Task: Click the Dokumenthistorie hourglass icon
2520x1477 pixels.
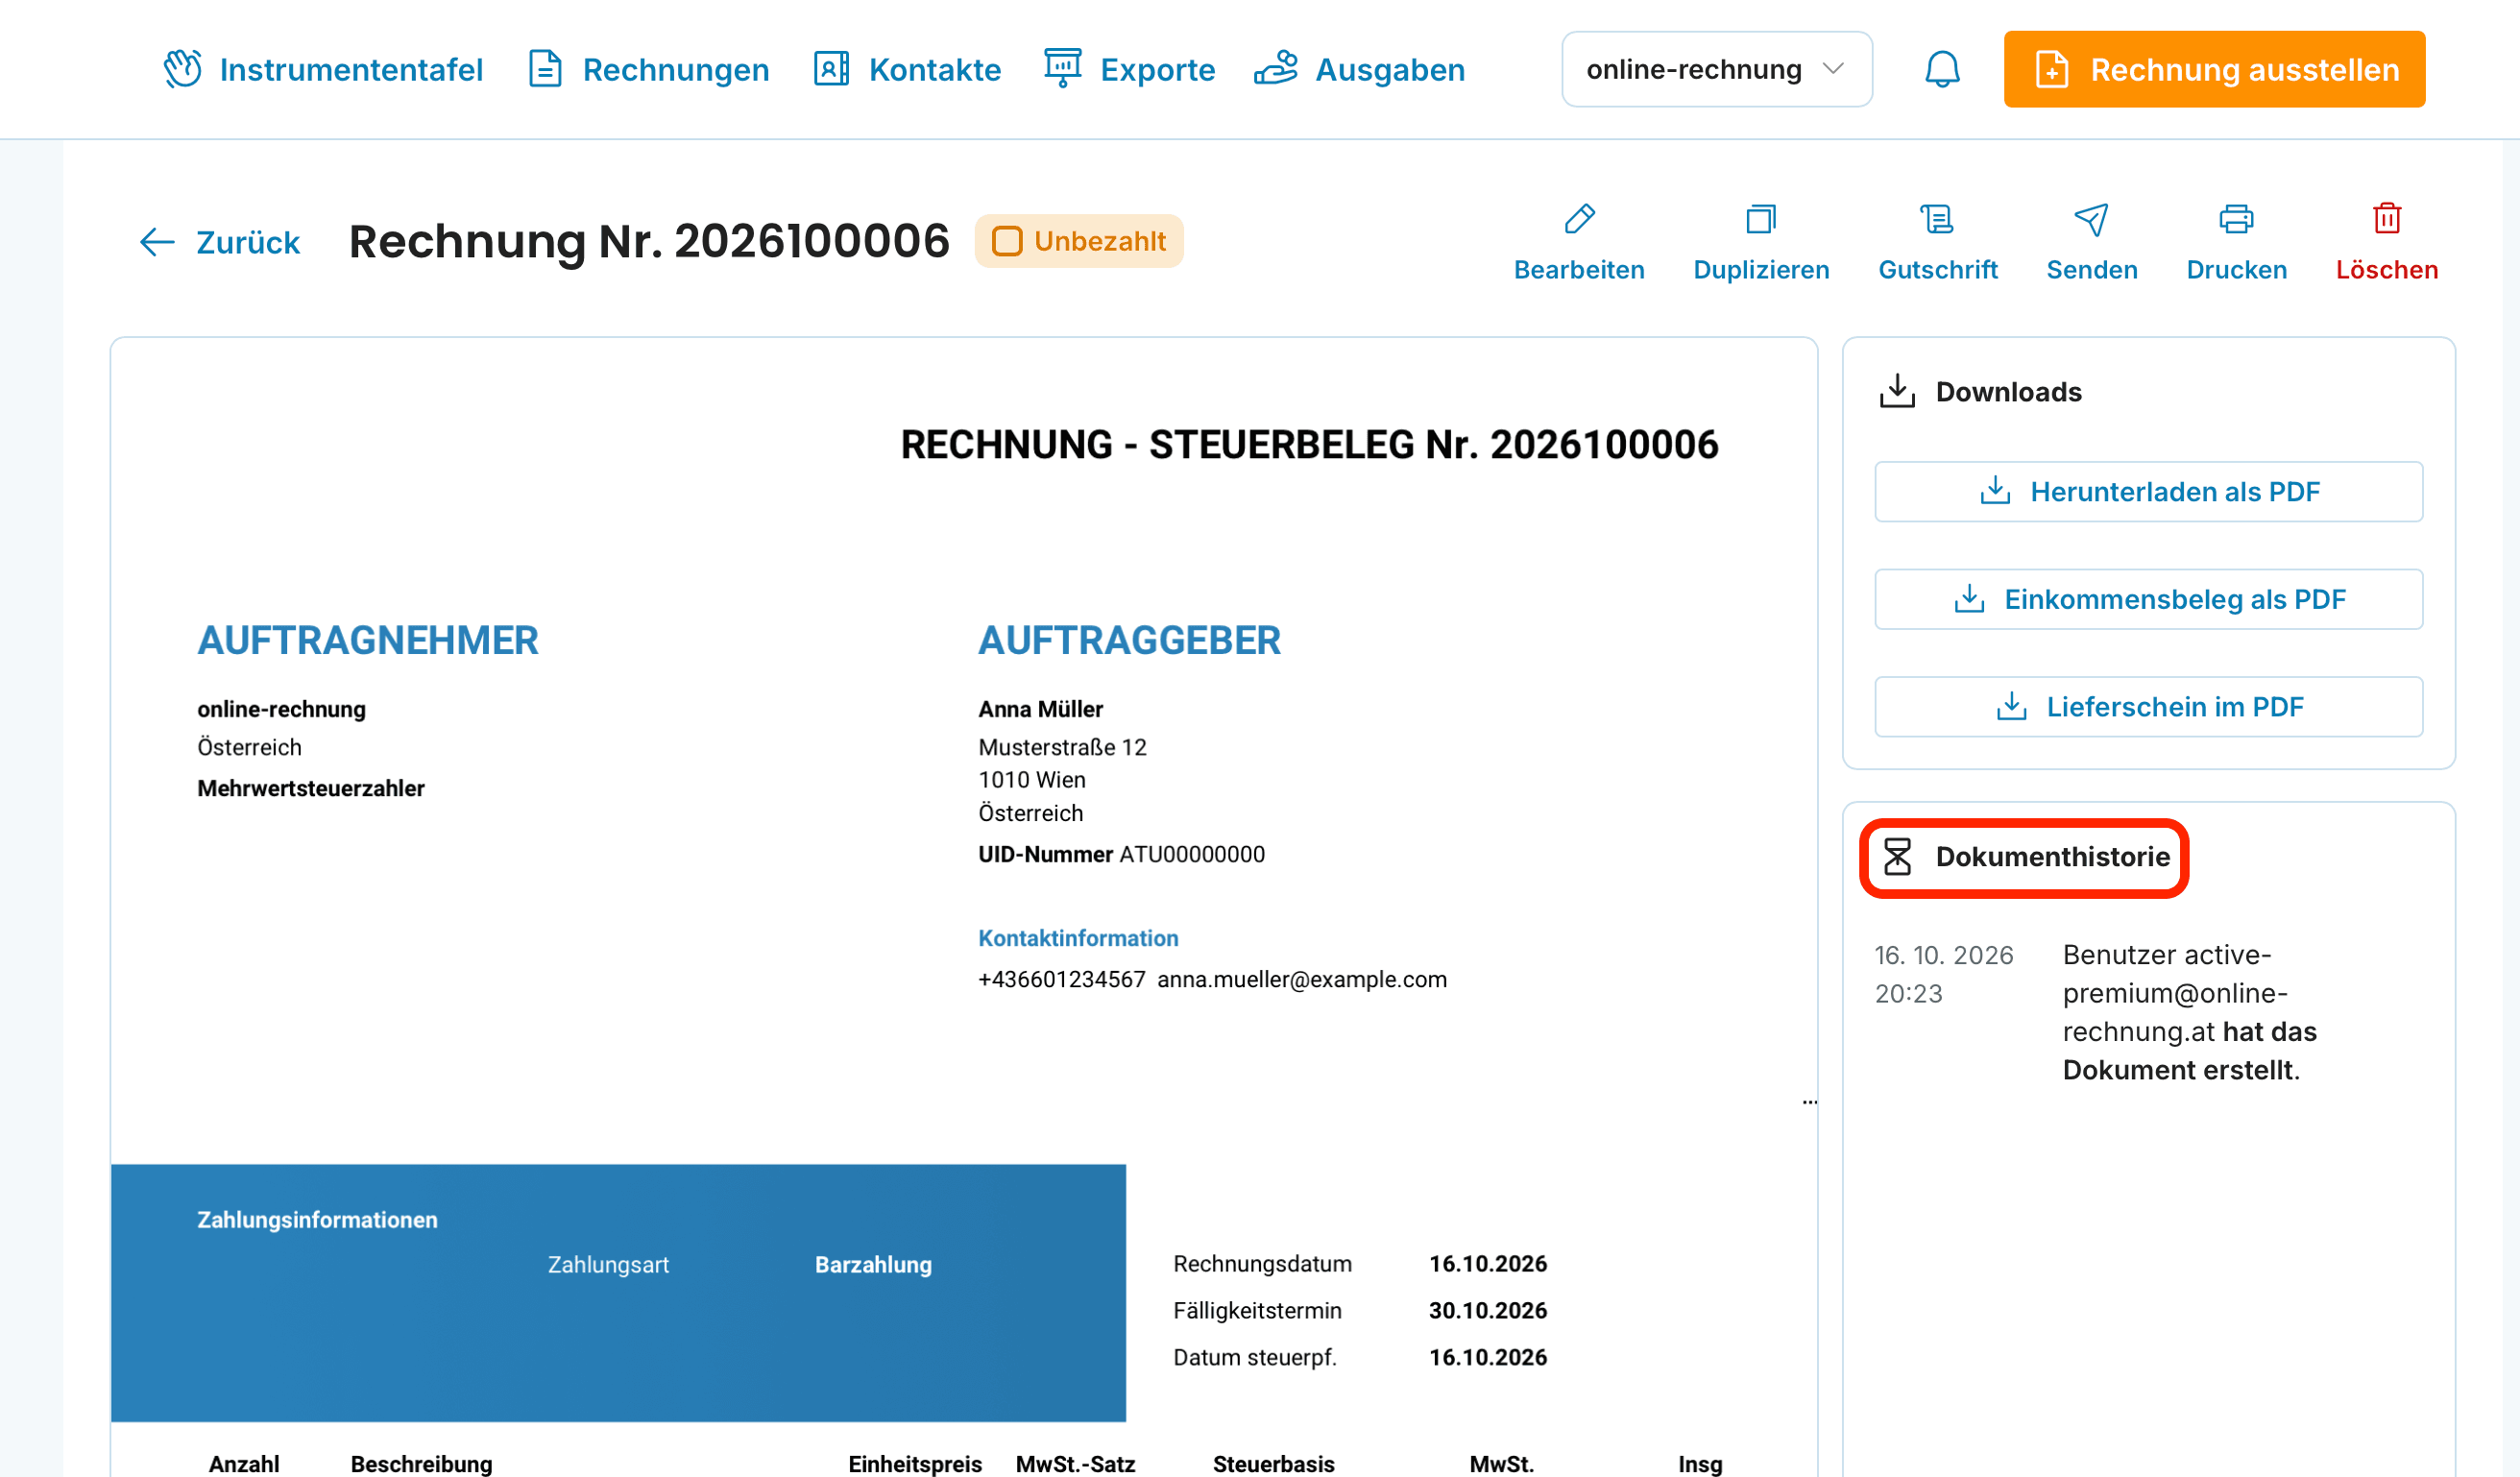Action: [1897, 857]
